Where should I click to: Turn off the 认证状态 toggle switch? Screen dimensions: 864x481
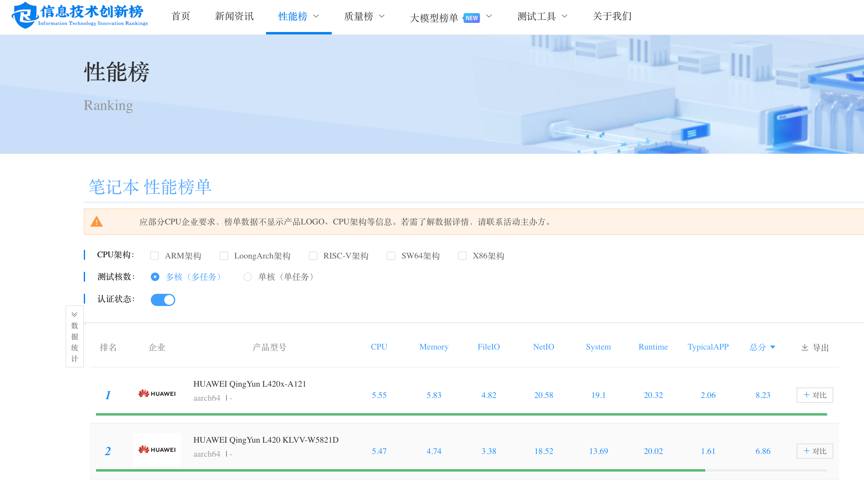163,300
